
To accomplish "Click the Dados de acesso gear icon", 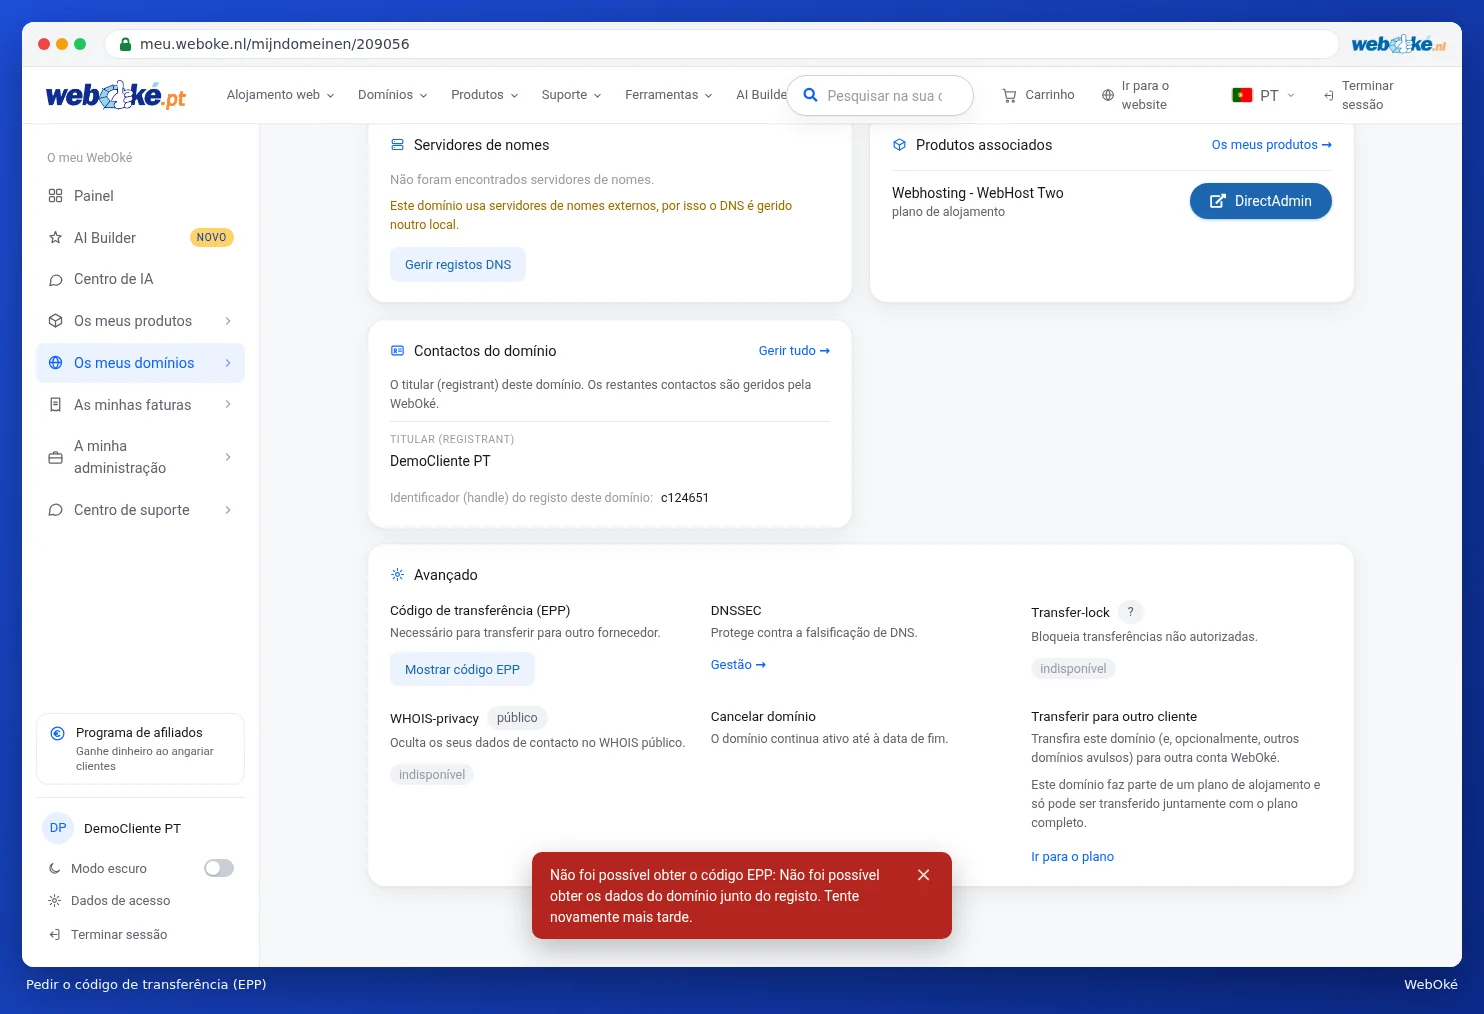I will [x=55, y=901].
